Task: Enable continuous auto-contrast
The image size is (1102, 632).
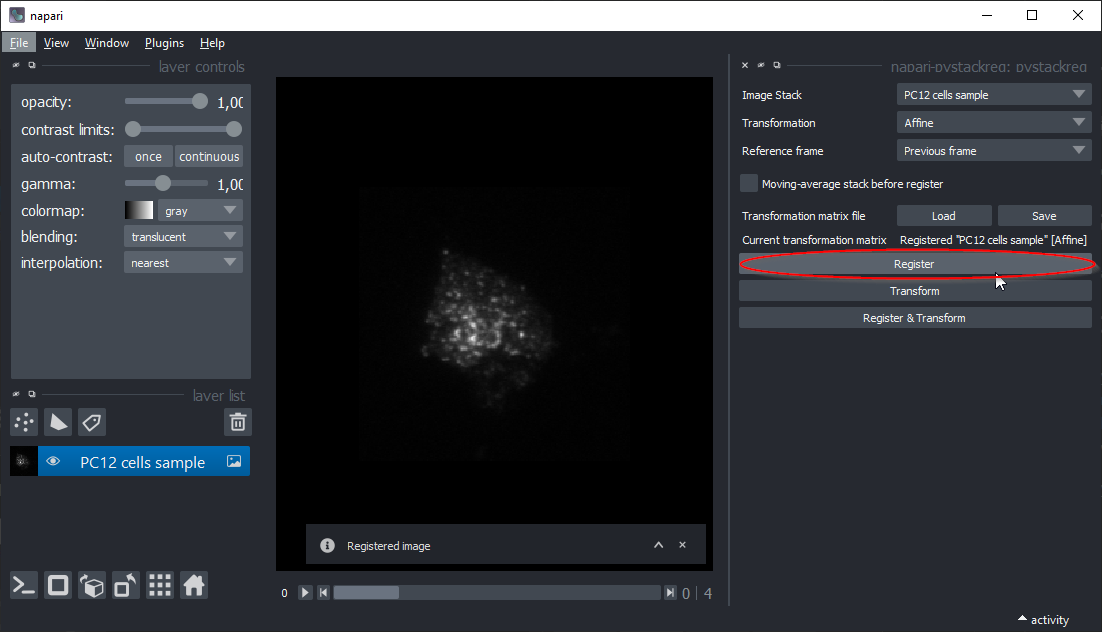Action: pos(209,157)
